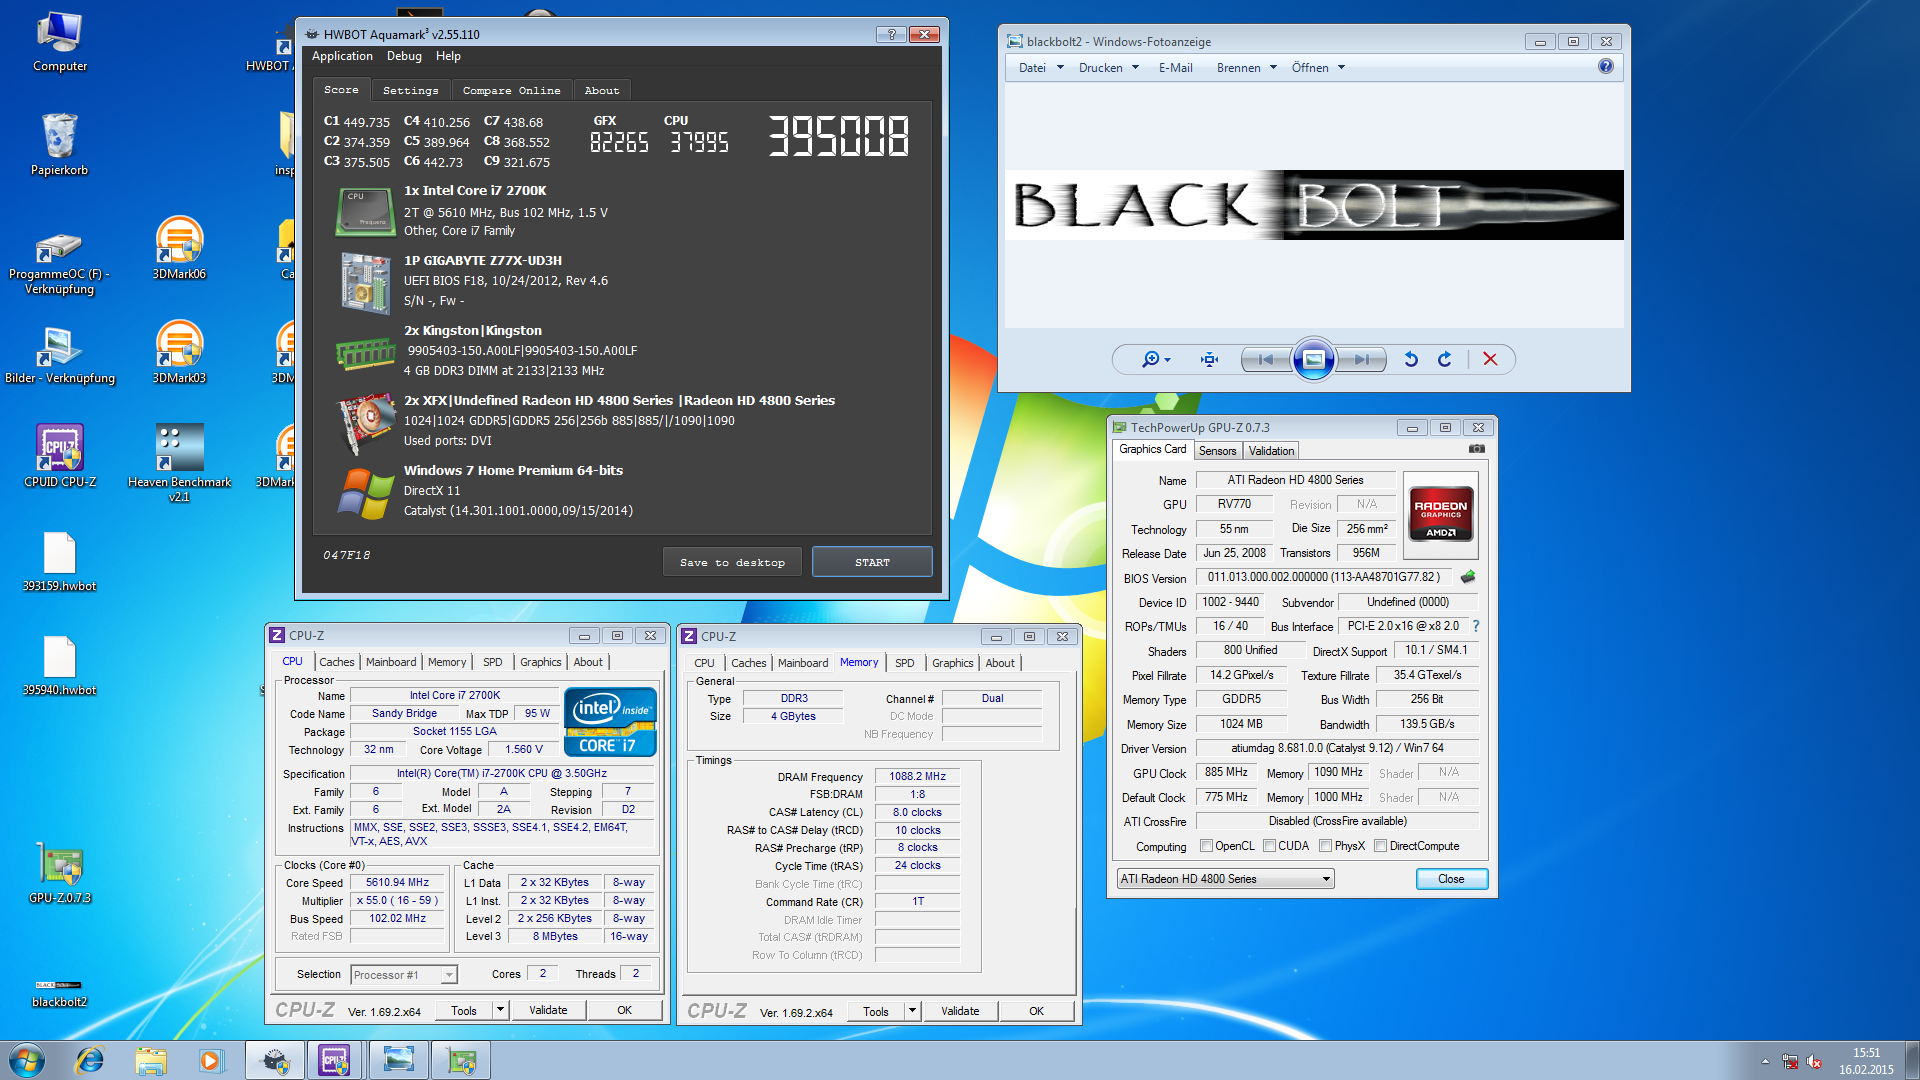Open Internet Explorer from the taskbar
1920x1080 pixels.
coord(90,1060)
